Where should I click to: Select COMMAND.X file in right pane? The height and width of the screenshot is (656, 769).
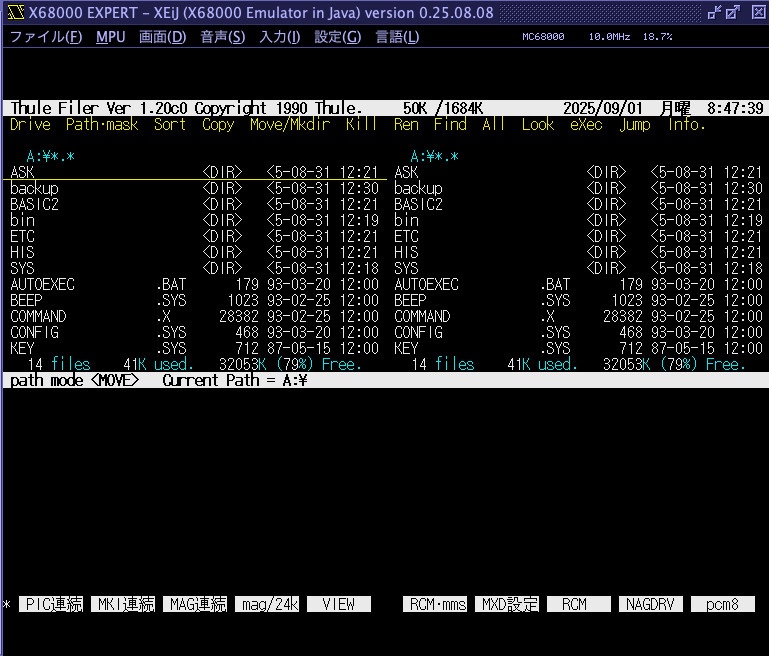(x=422, y=316)
